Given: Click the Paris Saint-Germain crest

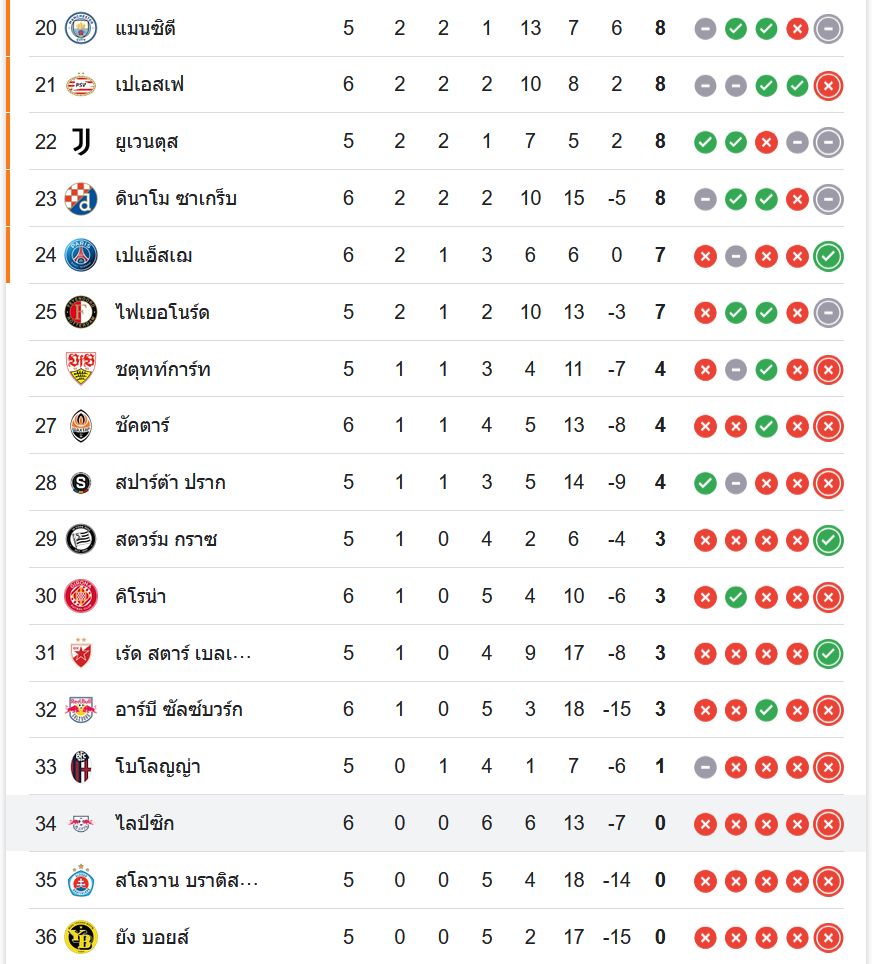Looking at the screenshot, I should tap(81, 256).
